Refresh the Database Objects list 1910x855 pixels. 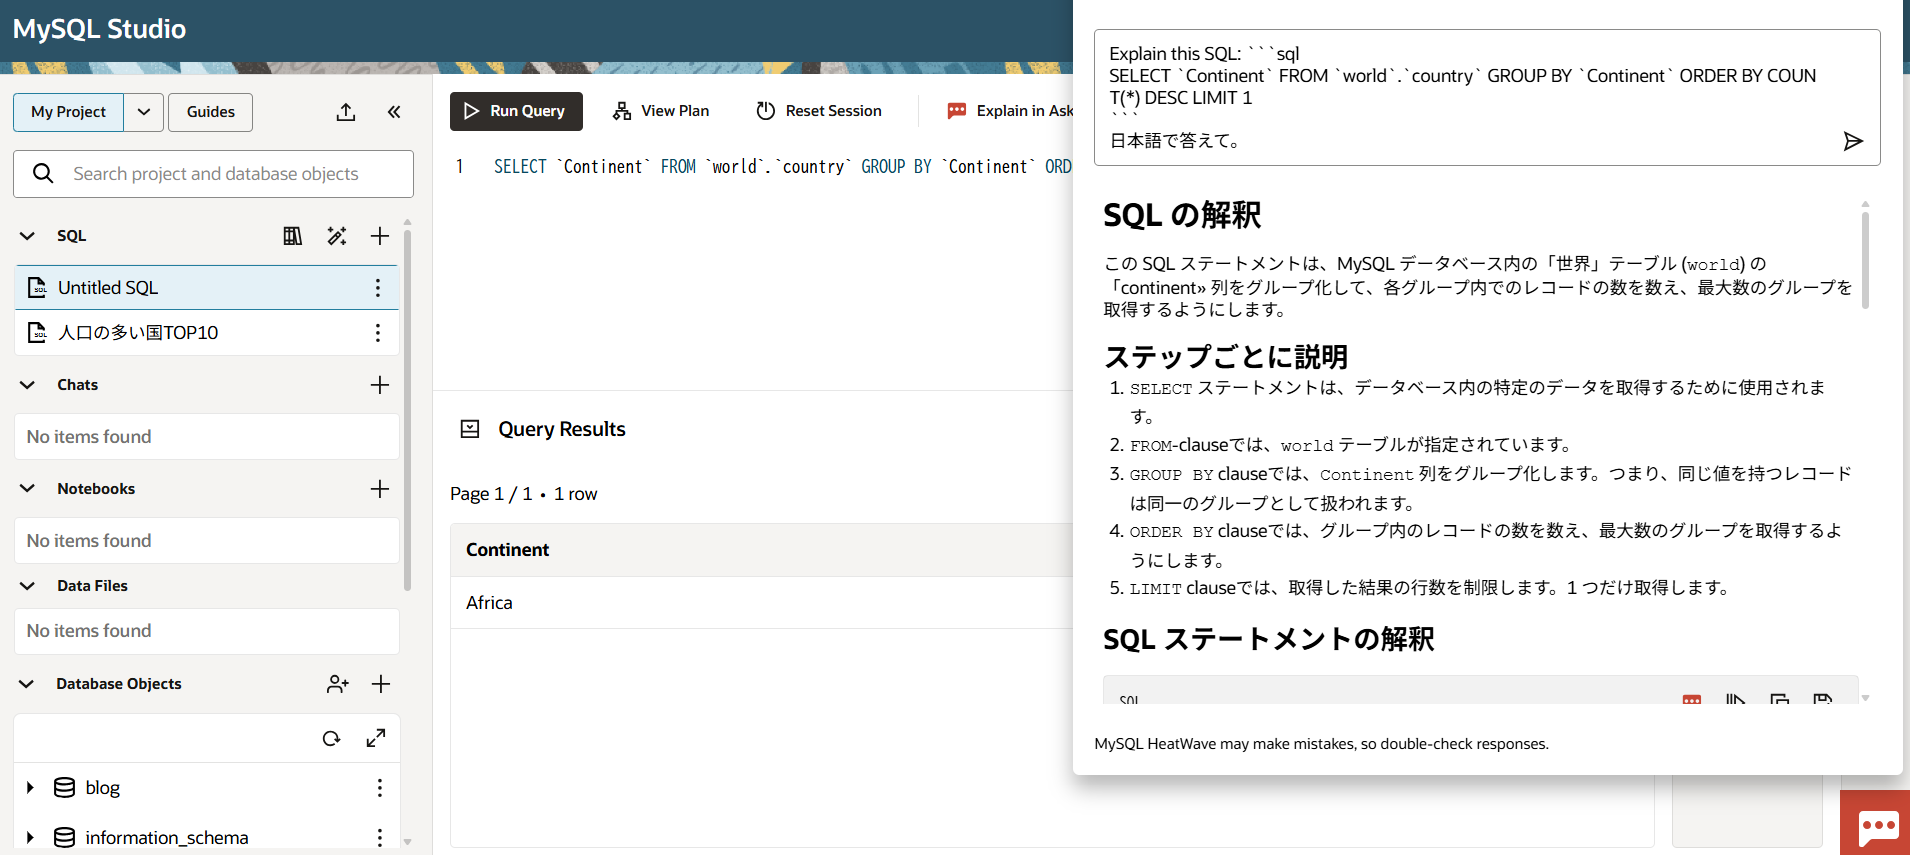(331, 738)
